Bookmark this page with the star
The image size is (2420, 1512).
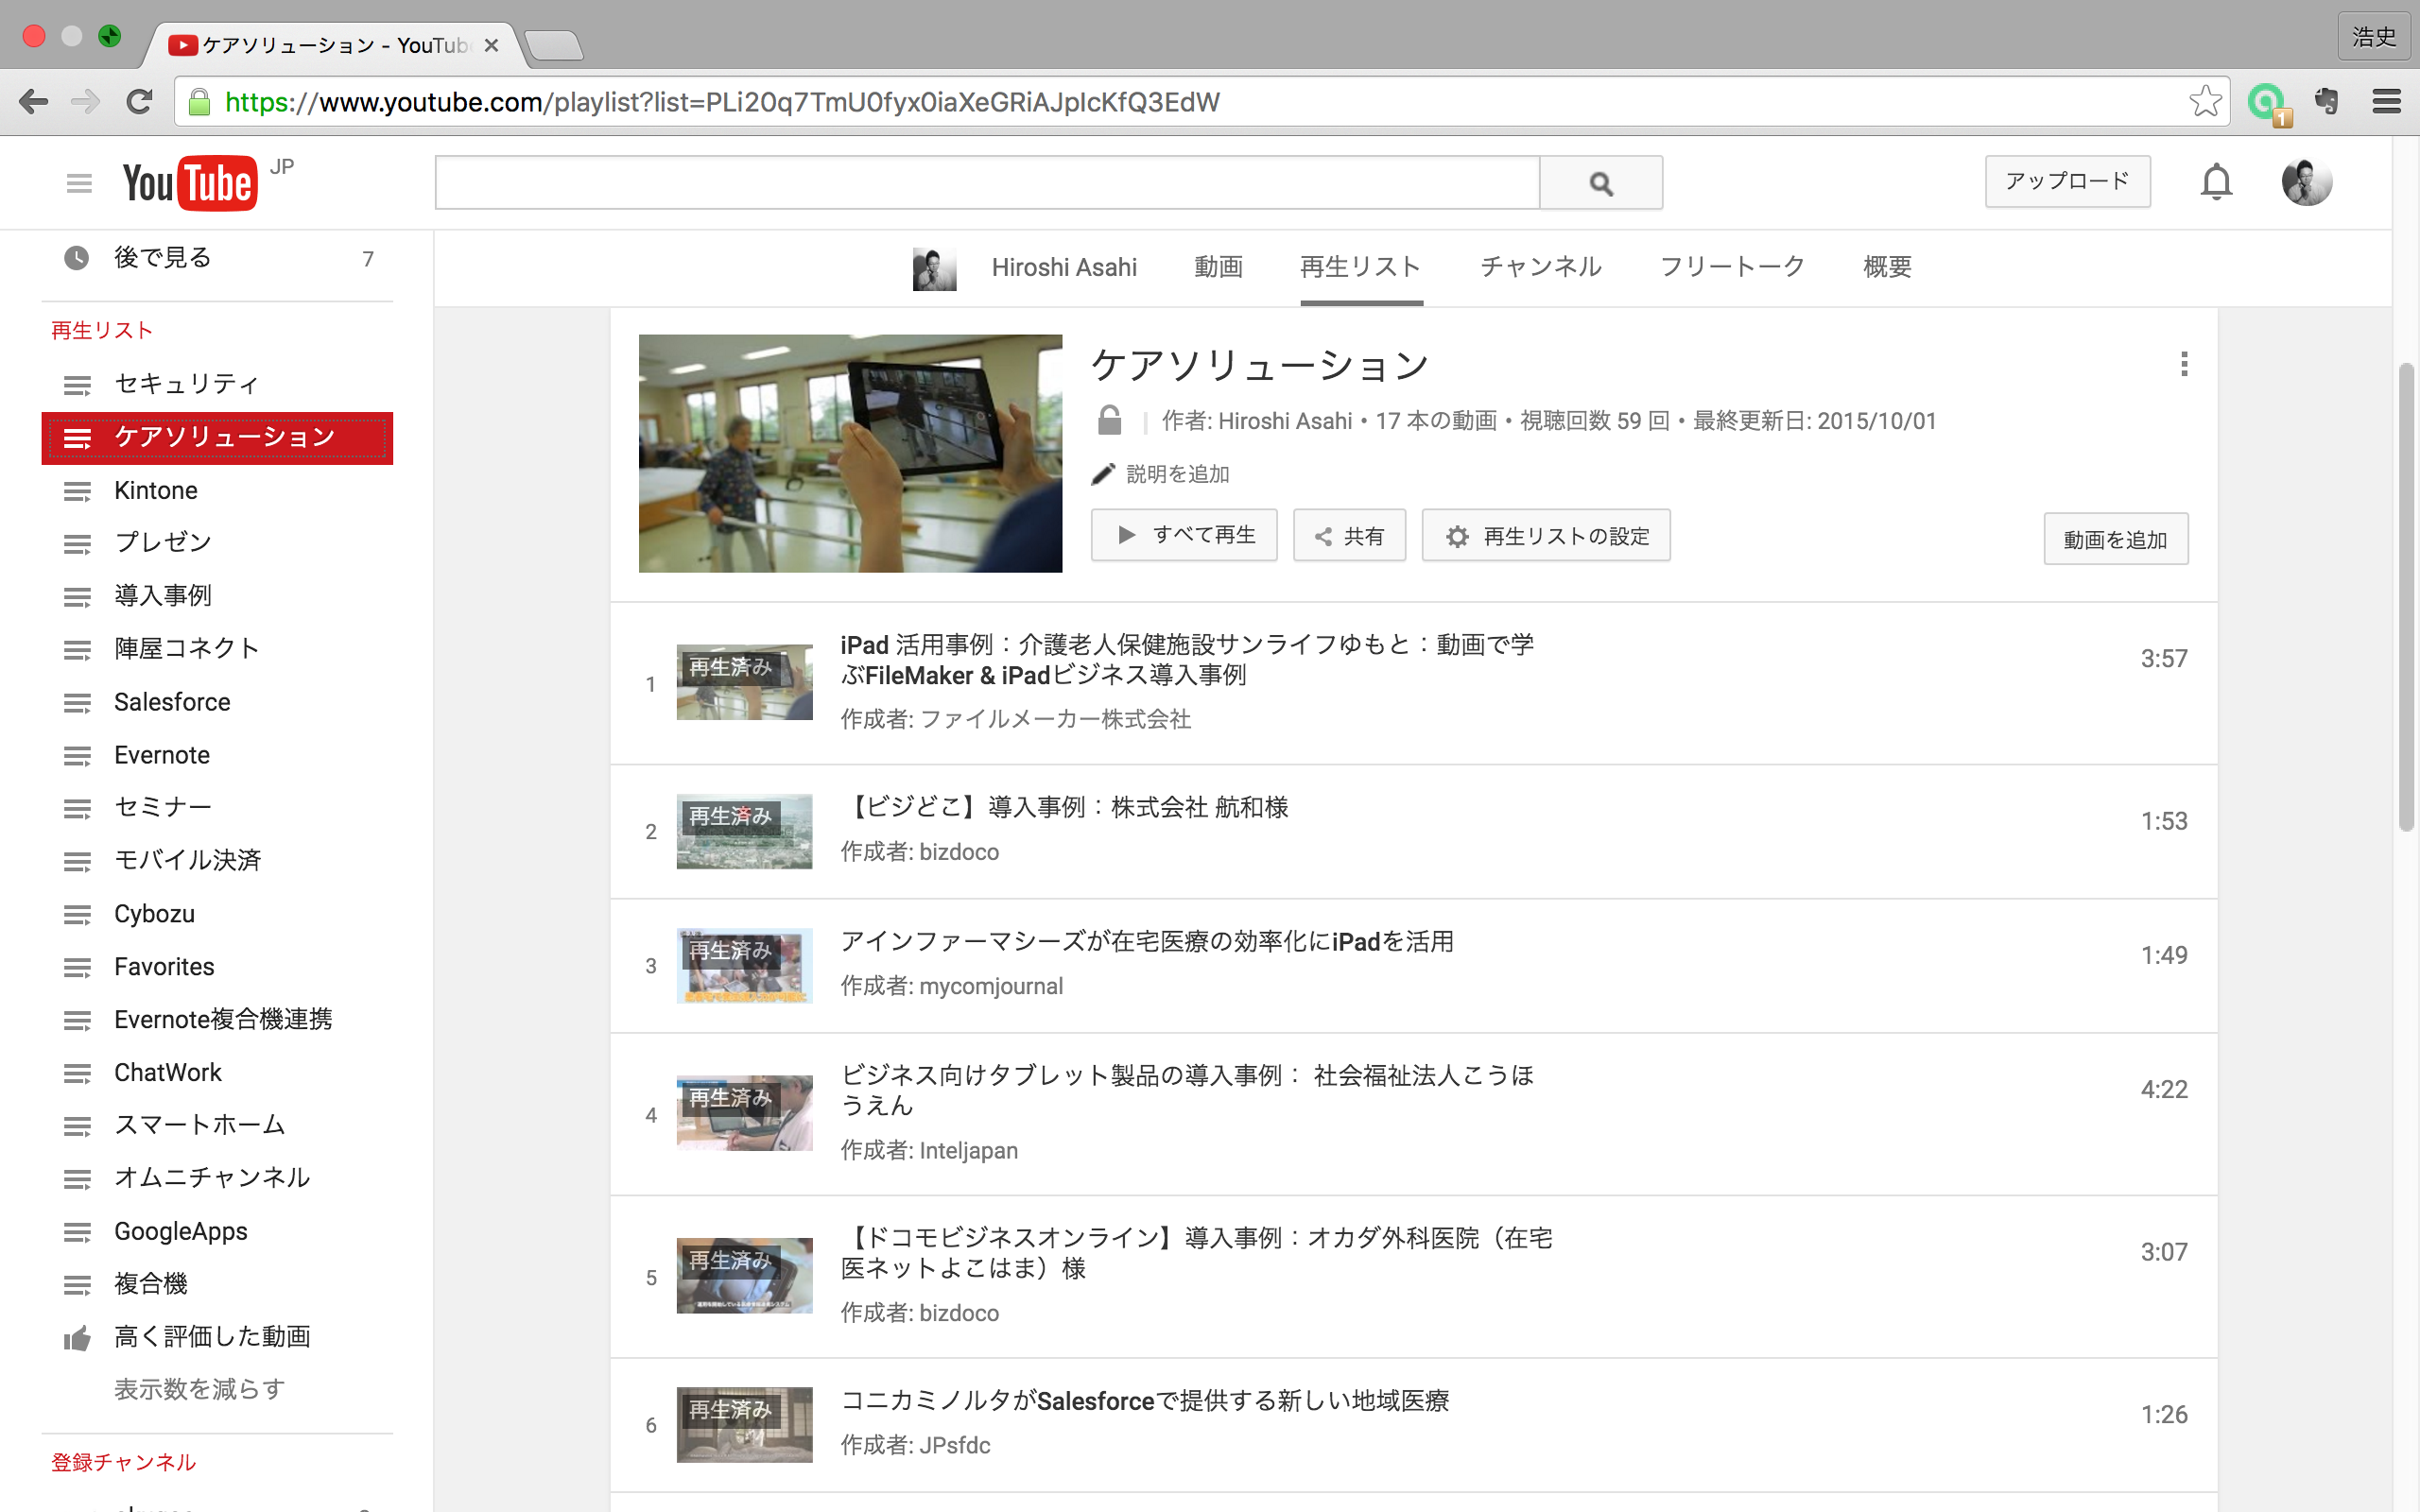[2204, 102]
